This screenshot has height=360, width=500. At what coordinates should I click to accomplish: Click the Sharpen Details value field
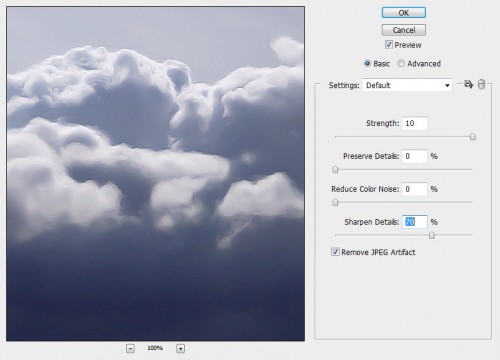tap(415, 222)
